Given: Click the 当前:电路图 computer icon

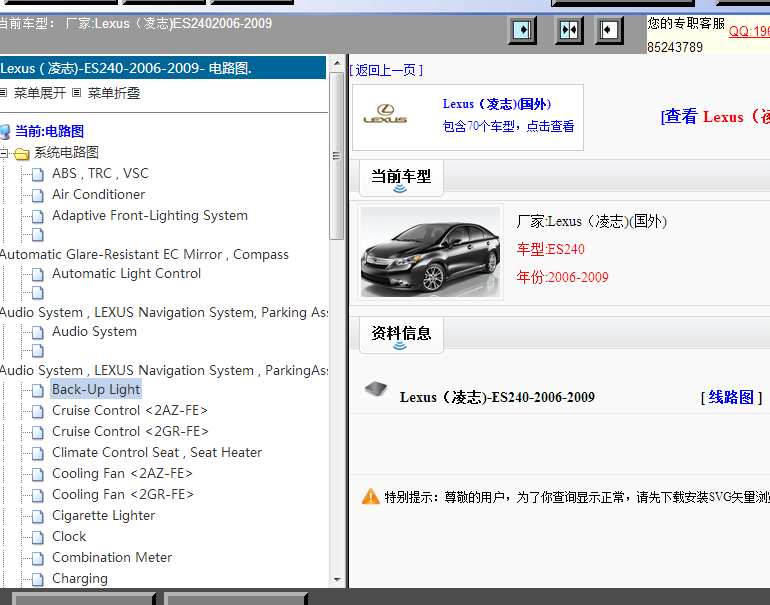Looking at the screenshot, I should [x=5, y=132].
